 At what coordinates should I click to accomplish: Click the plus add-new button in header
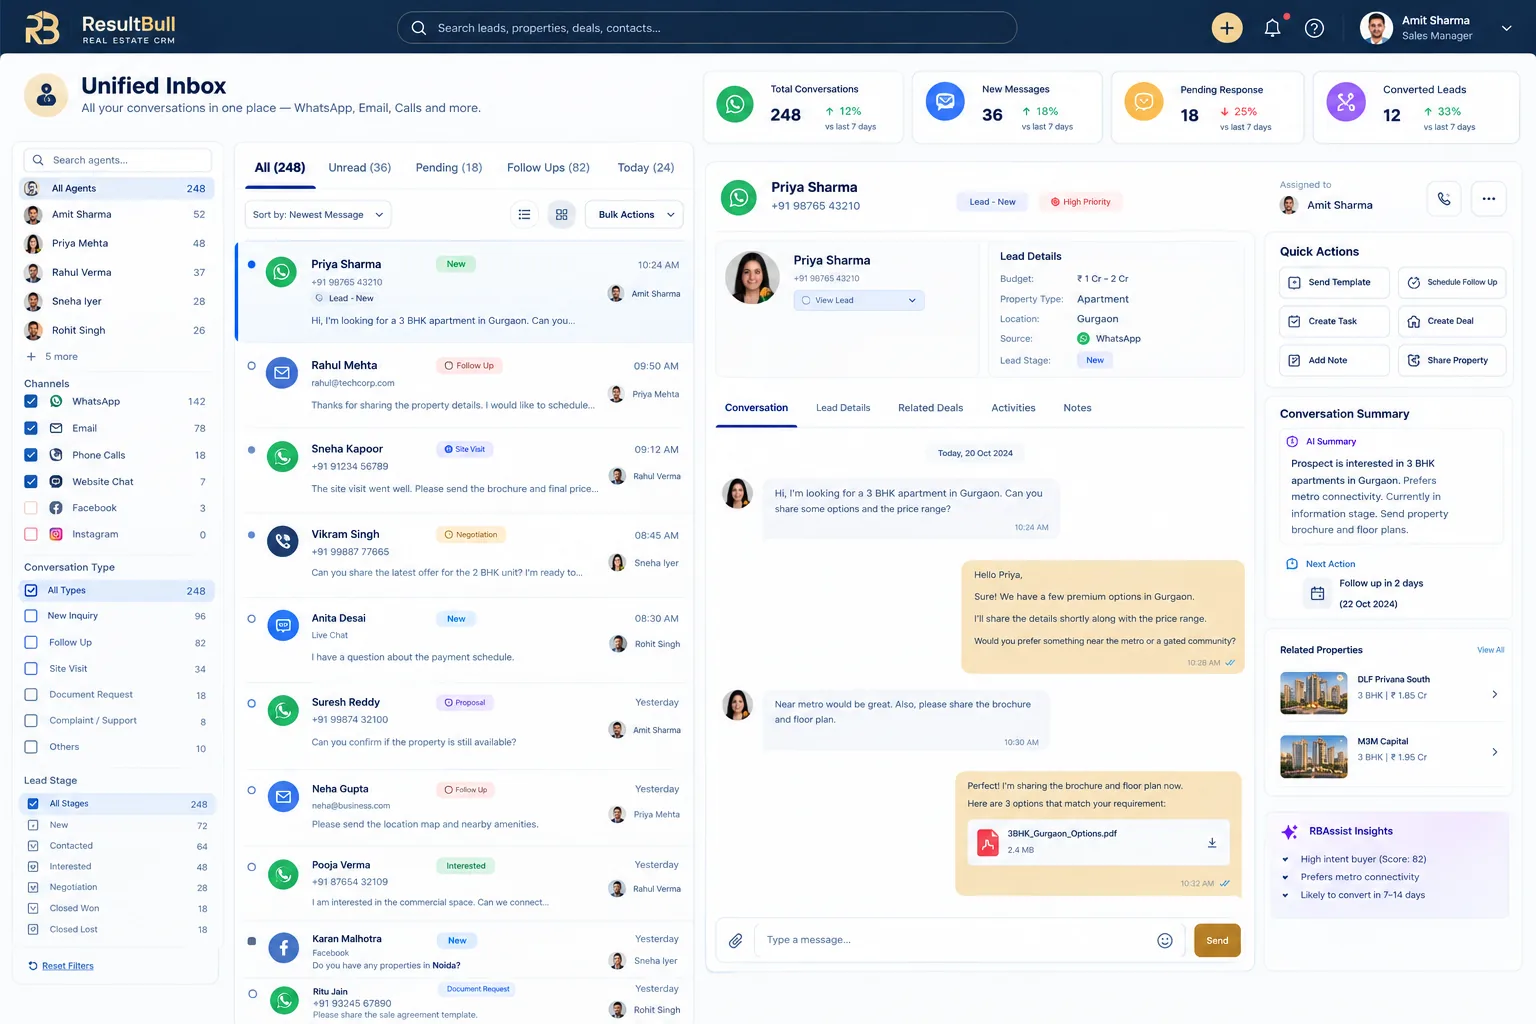point(1227,28)
